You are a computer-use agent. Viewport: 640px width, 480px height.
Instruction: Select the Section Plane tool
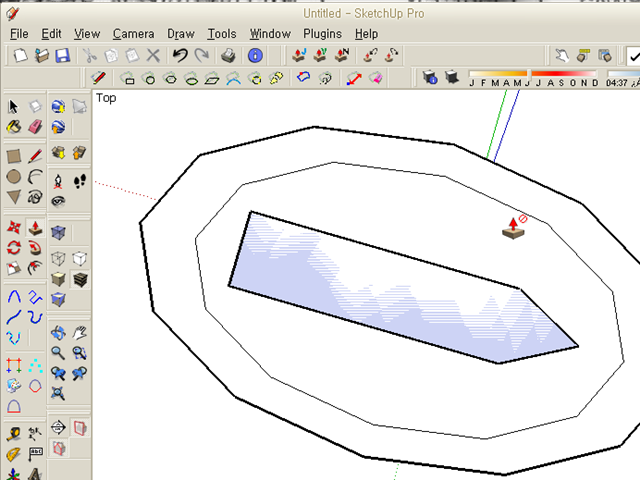pos(58,427)
